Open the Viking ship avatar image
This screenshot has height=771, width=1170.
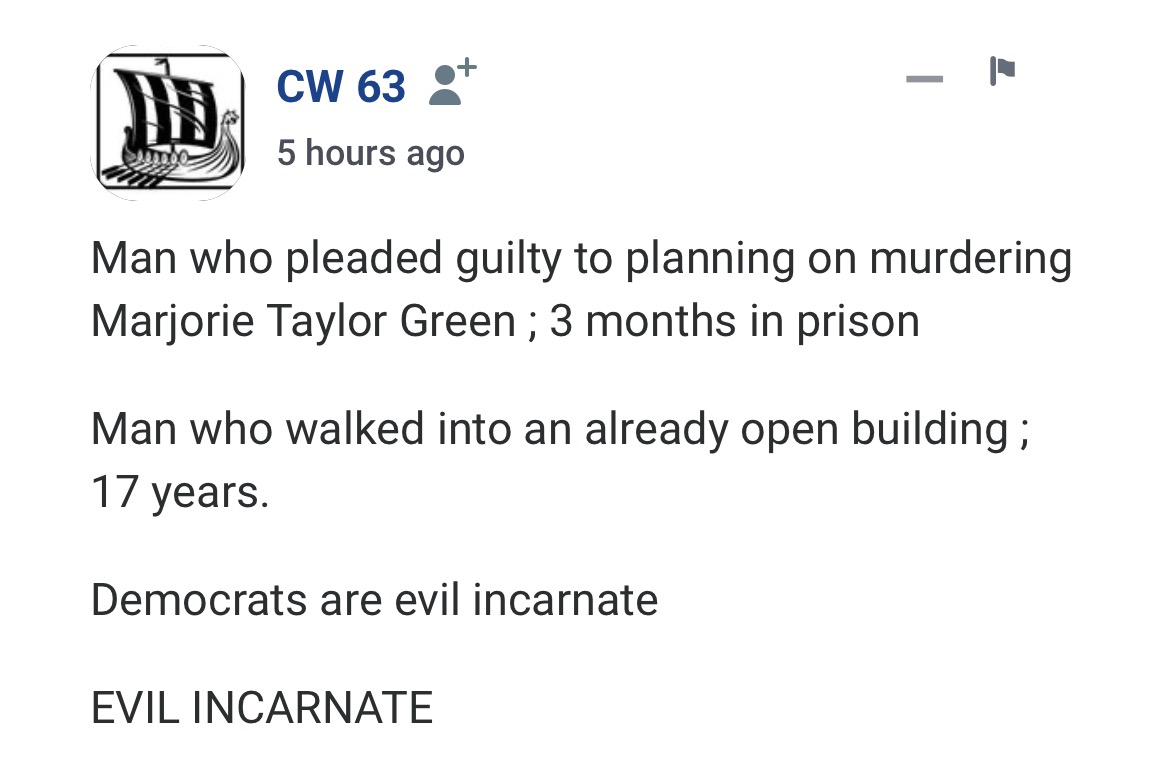(168, 124)
